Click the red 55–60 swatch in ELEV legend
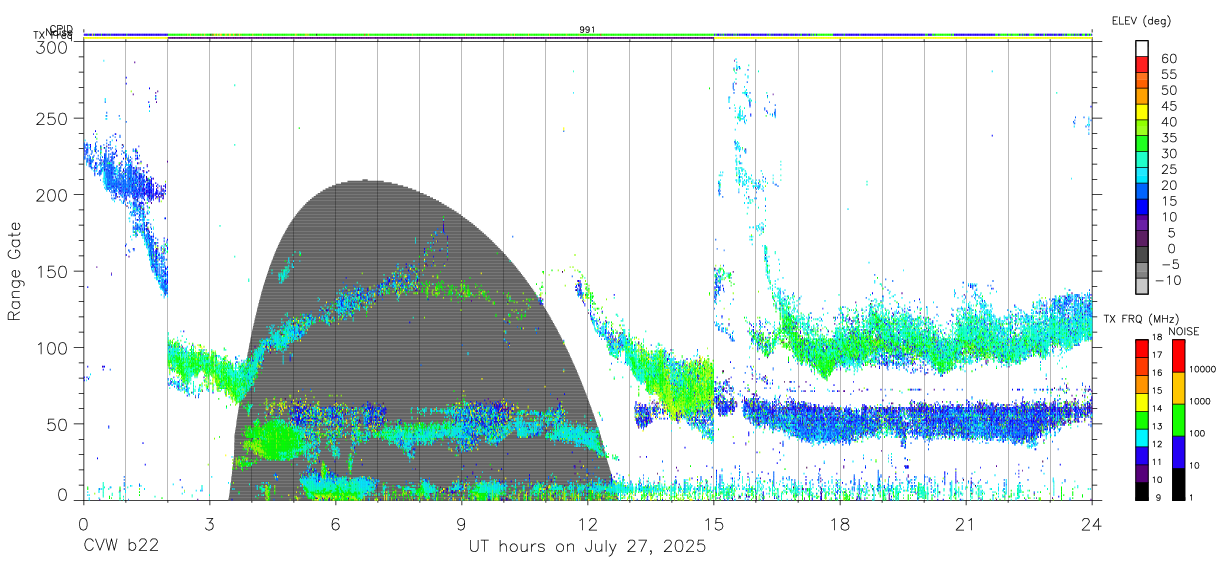The image size is (1228, 567). tap(1142, 66)
